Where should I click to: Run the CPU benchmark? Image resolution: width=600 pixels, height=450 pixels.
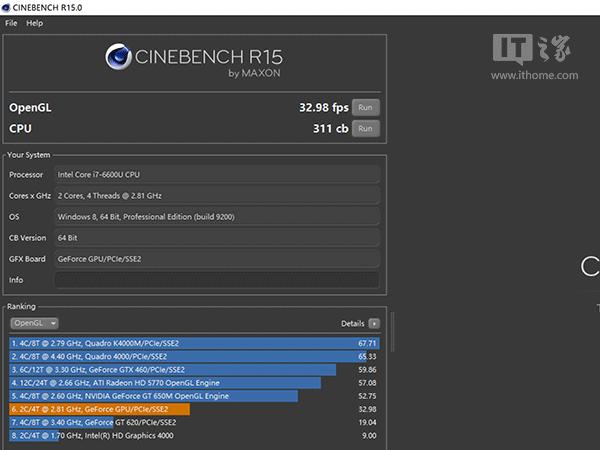(366, 129)
